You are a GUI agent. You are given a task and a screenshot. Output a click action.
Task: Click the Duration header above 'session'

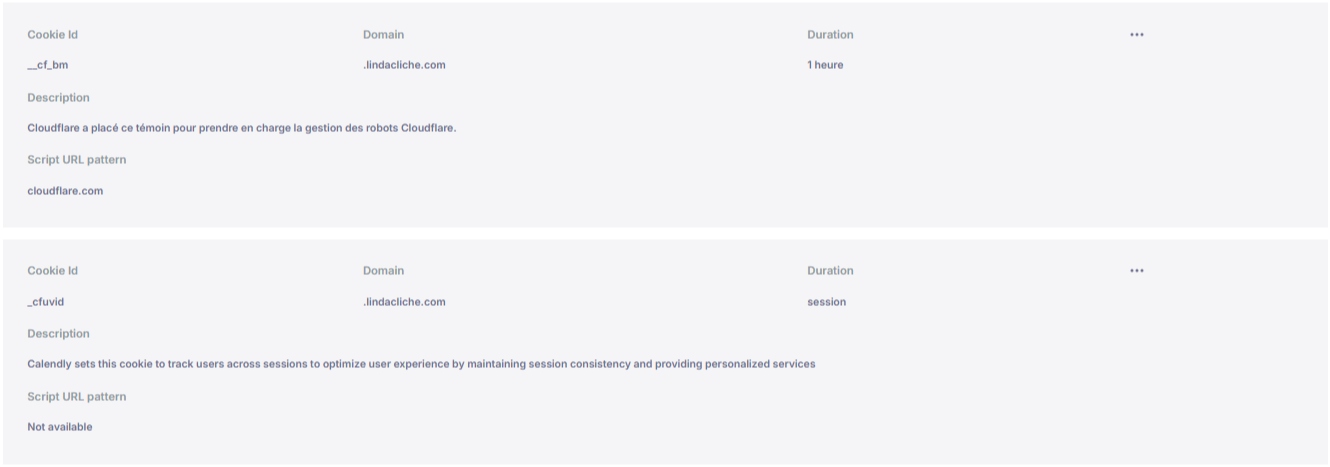click(x=830, y=271)
